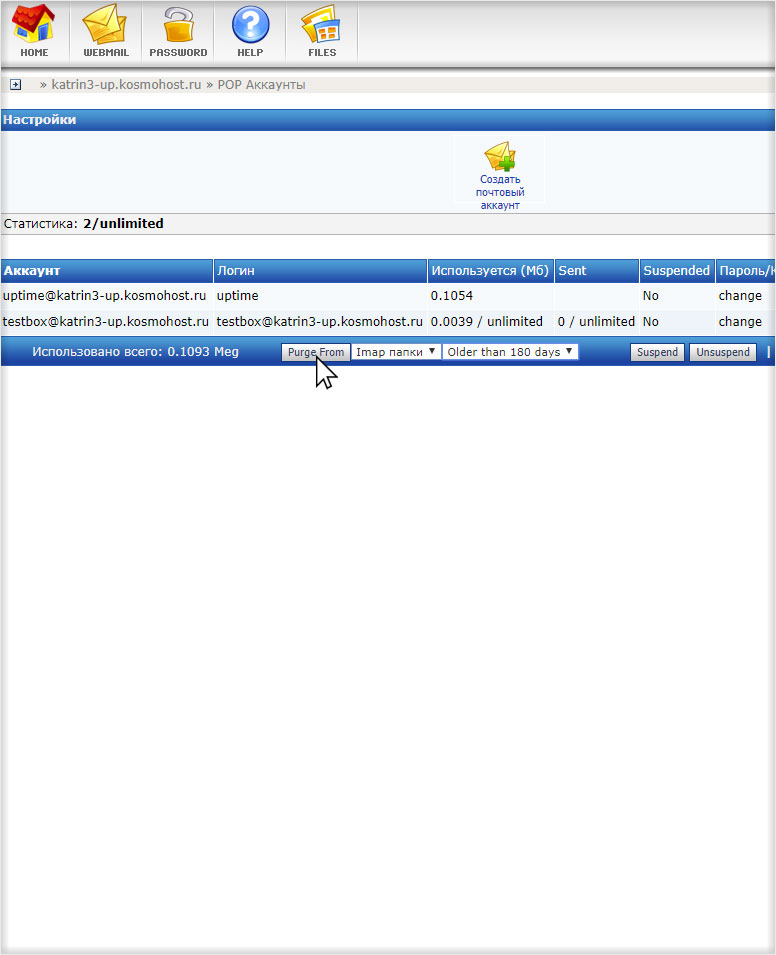Open Older than 180 days dropdown
This screenshot has height=955, width=776.
click(x=510, y=352)
